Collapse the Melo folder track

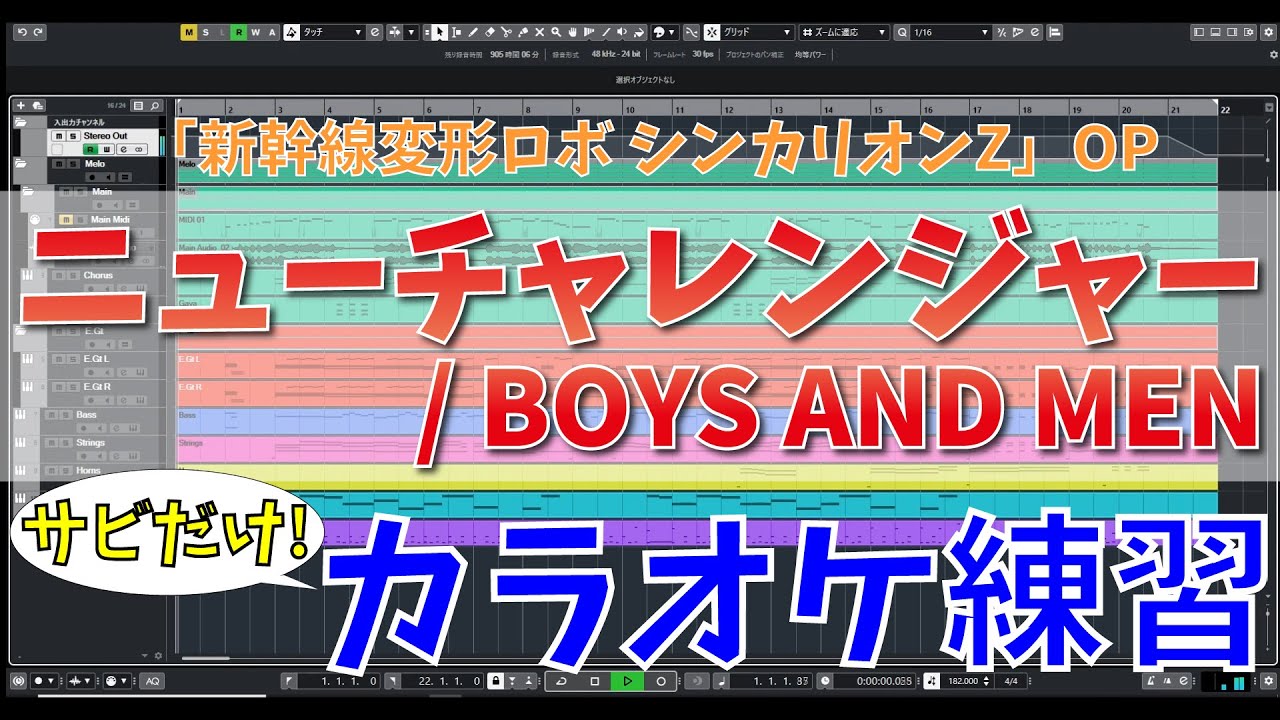point(20,163)
